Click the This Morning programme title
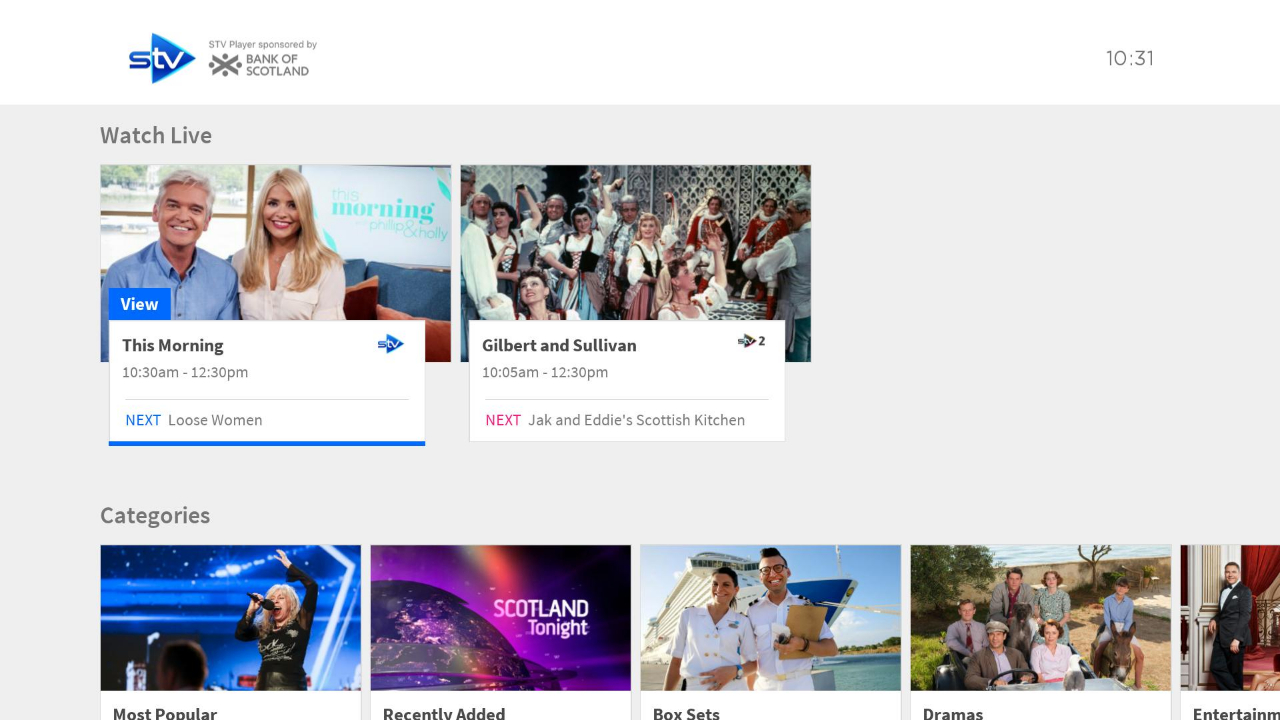Screen dimensions: 1280x720 (x=173, y=345)
